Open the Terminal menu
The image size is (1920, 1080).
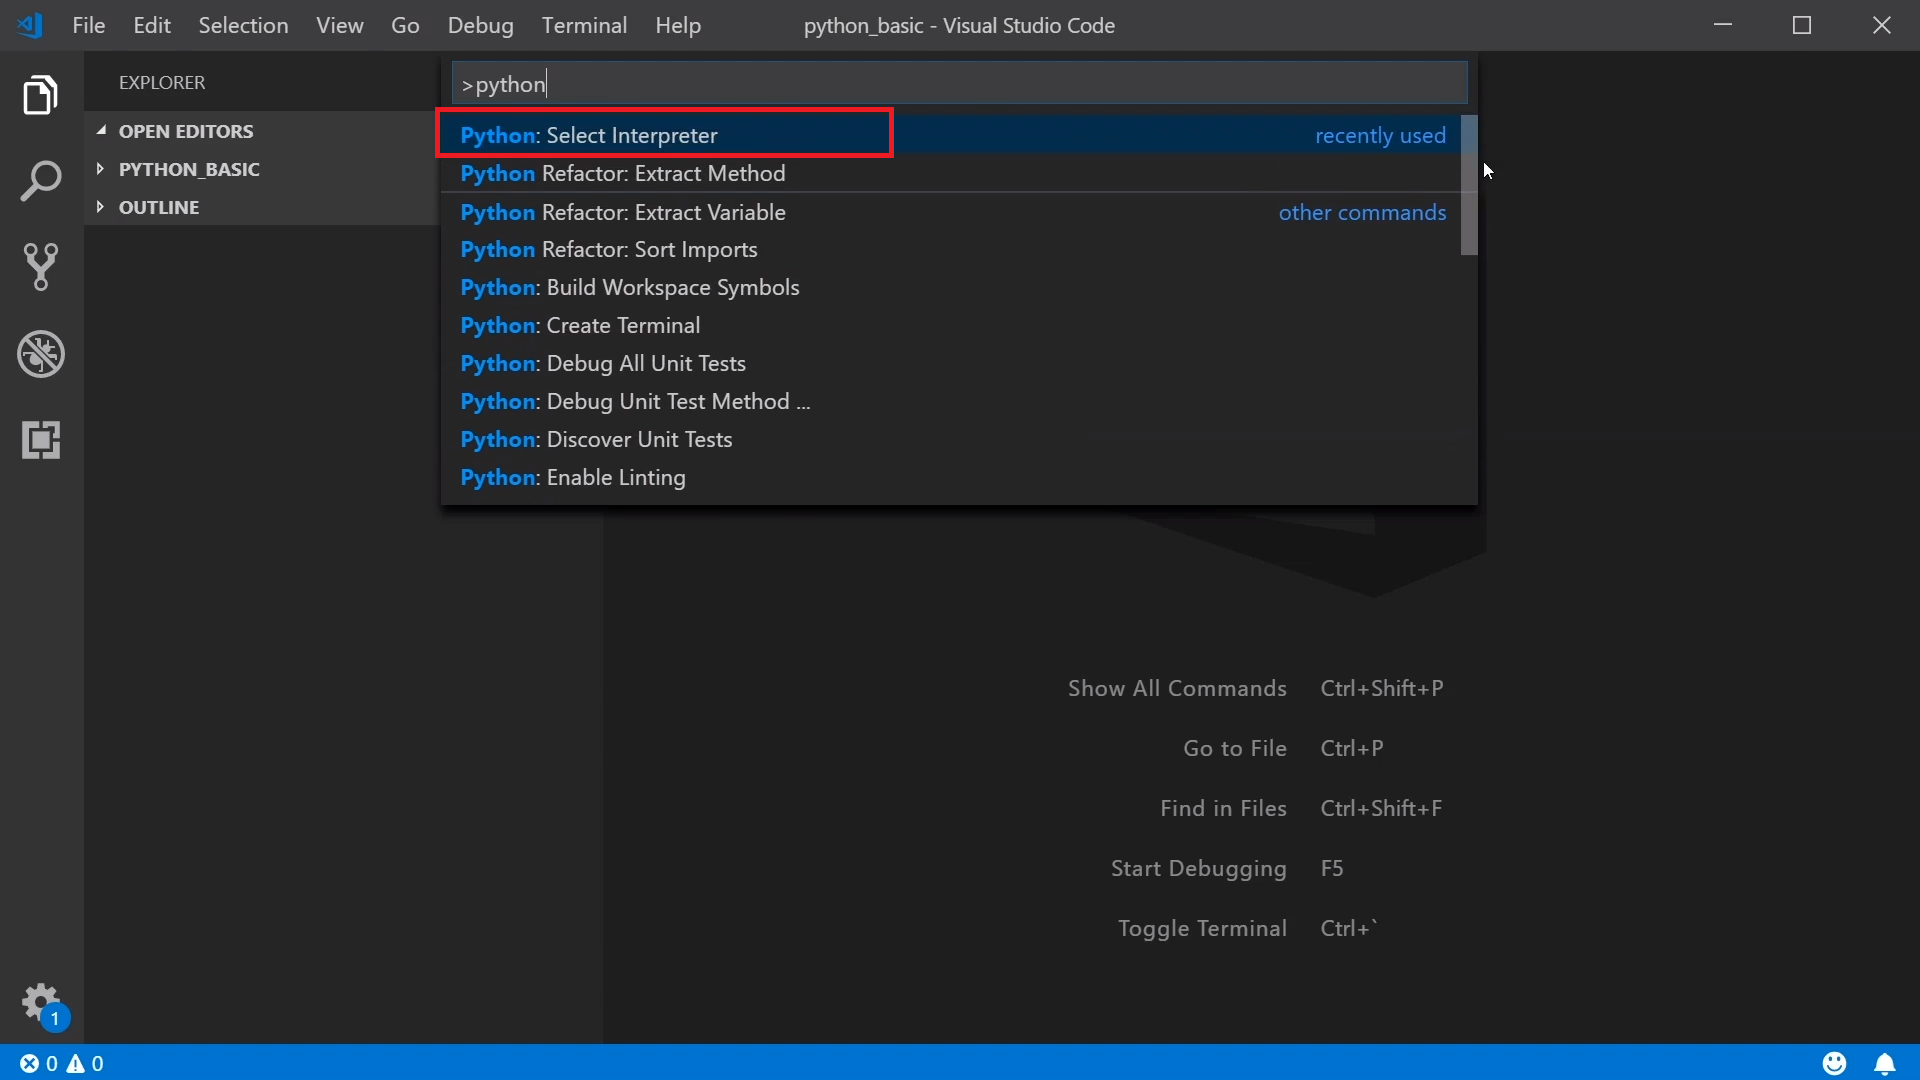[584, 26]
